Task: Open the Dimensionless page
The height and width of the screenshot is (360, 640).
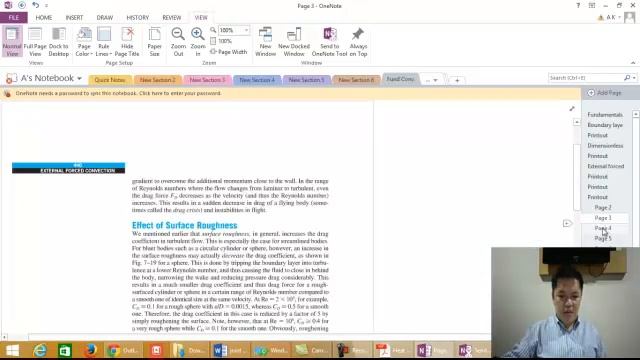Action: pyautogui.click(x=605, y=146)
